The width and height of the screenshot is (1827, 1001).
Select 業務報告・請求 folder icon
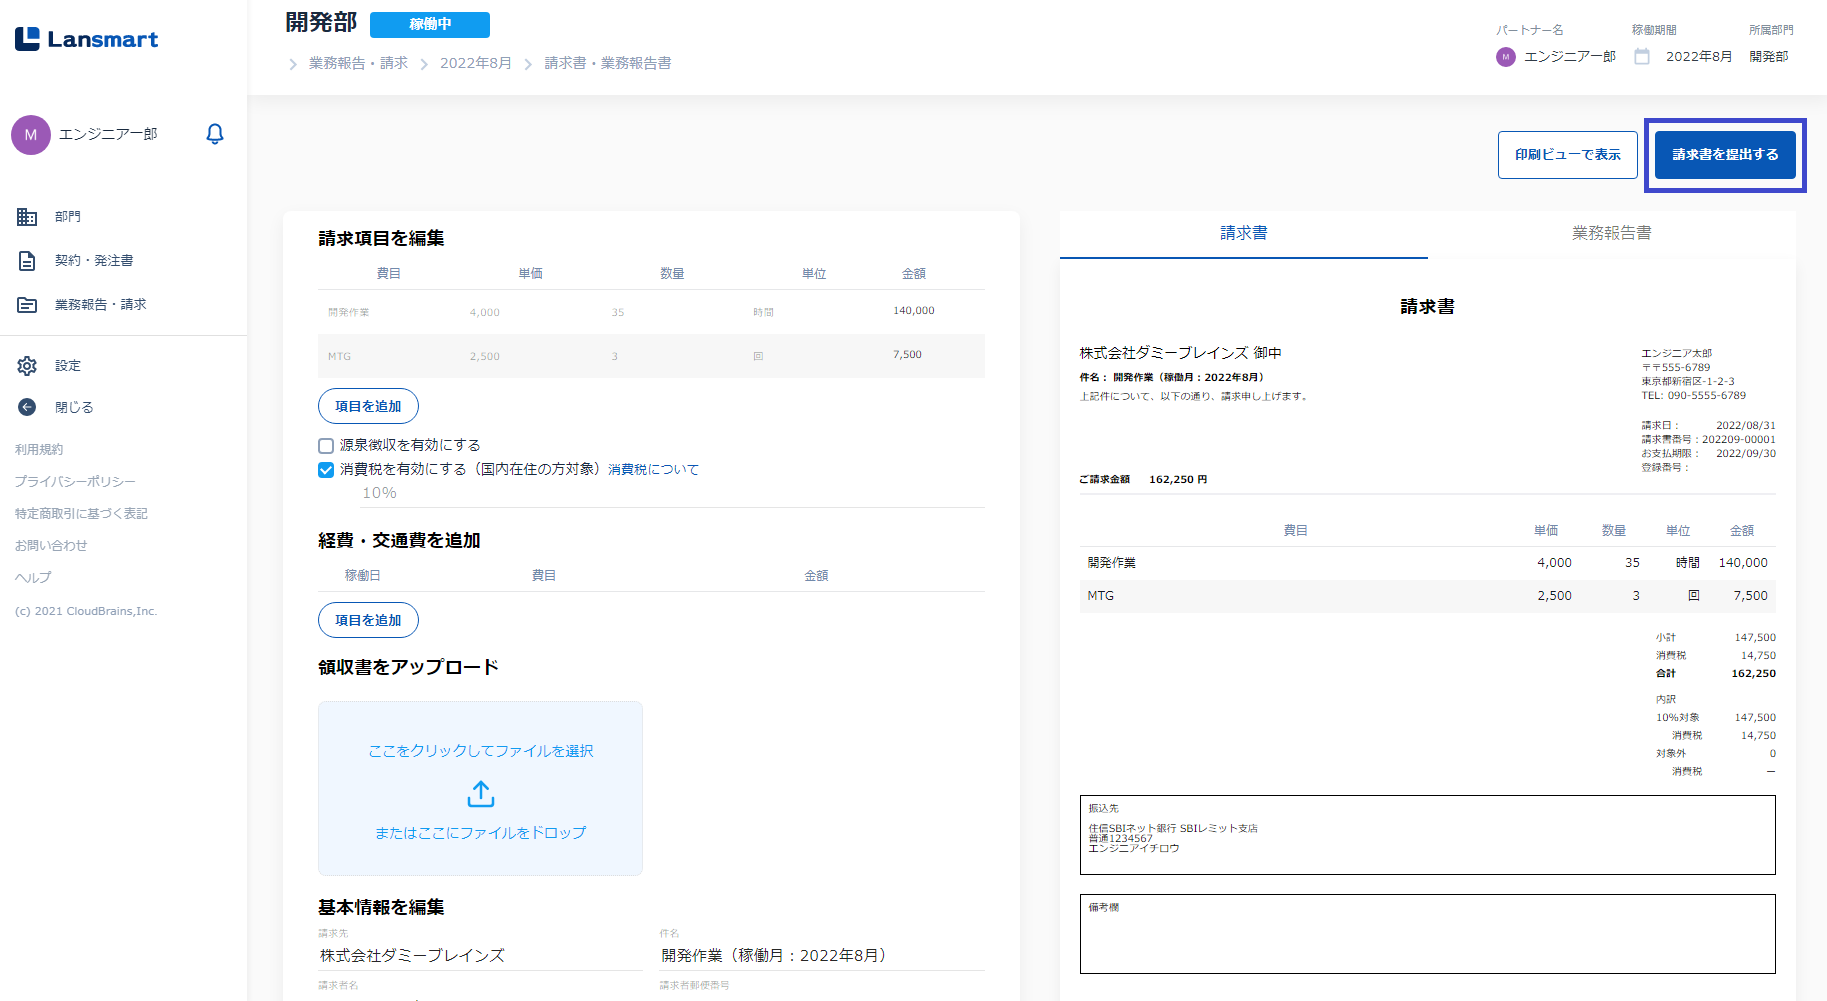tap(27, 305)
